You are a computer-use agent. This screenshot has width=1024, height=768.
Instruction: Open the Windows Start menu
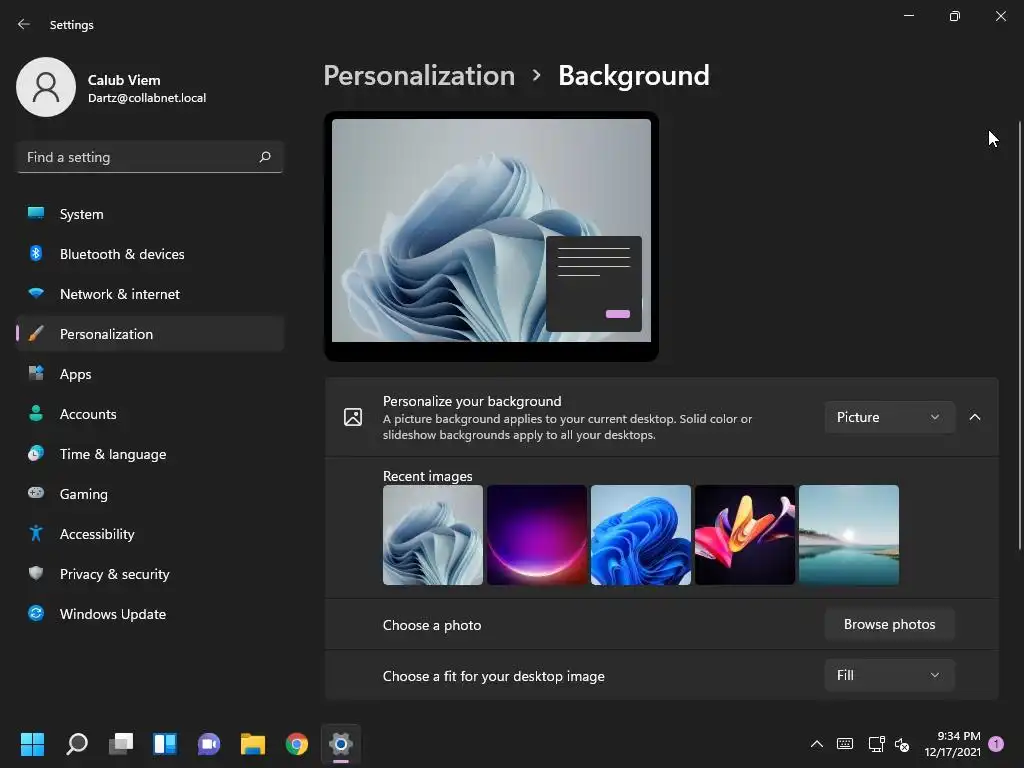[x=32, y=744]
